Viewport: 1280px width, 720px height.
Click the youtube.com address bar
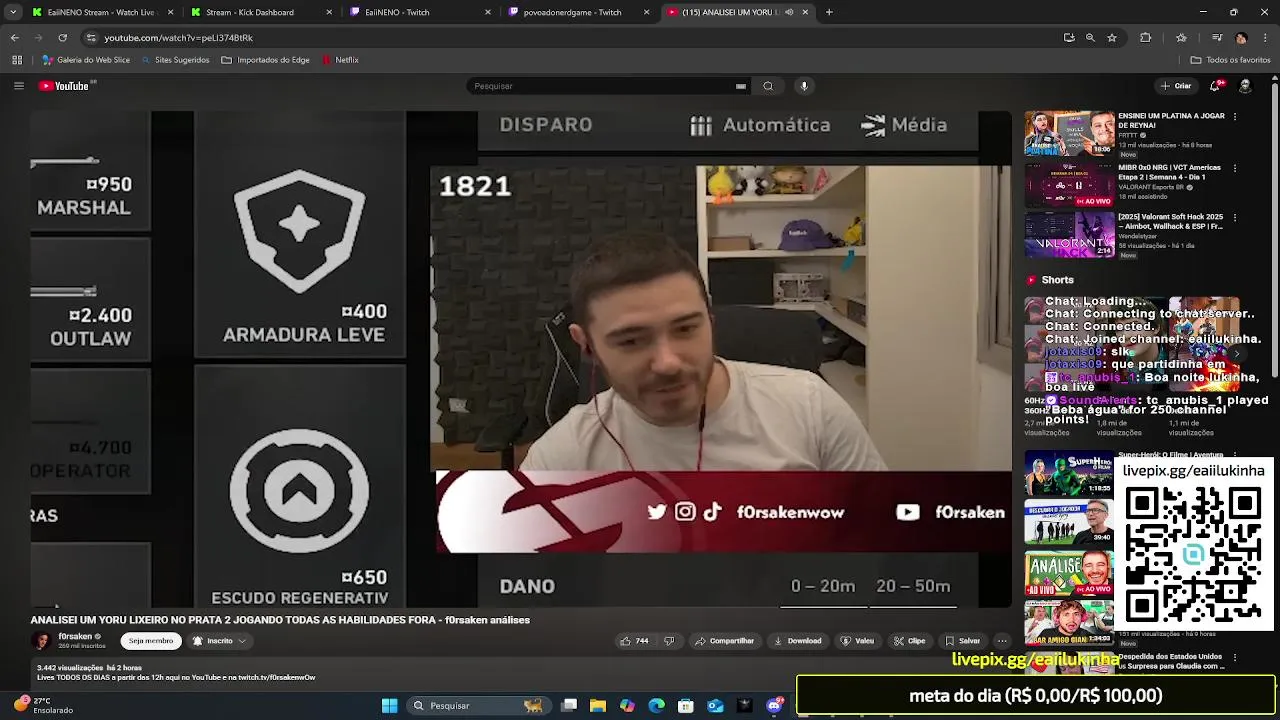(570, 38)
